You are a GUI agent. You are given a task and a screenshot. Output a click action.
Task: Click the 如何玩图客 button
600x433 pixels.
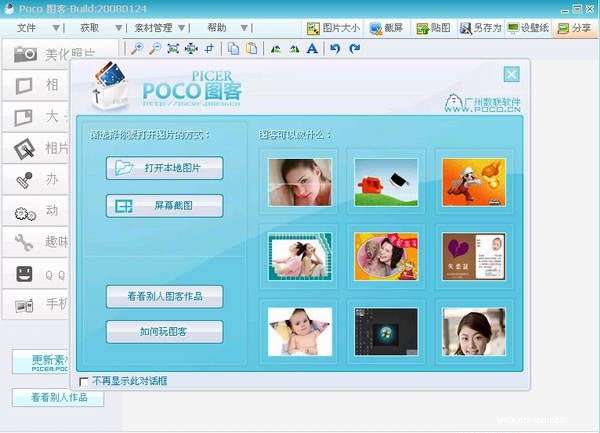click(165, 332)
